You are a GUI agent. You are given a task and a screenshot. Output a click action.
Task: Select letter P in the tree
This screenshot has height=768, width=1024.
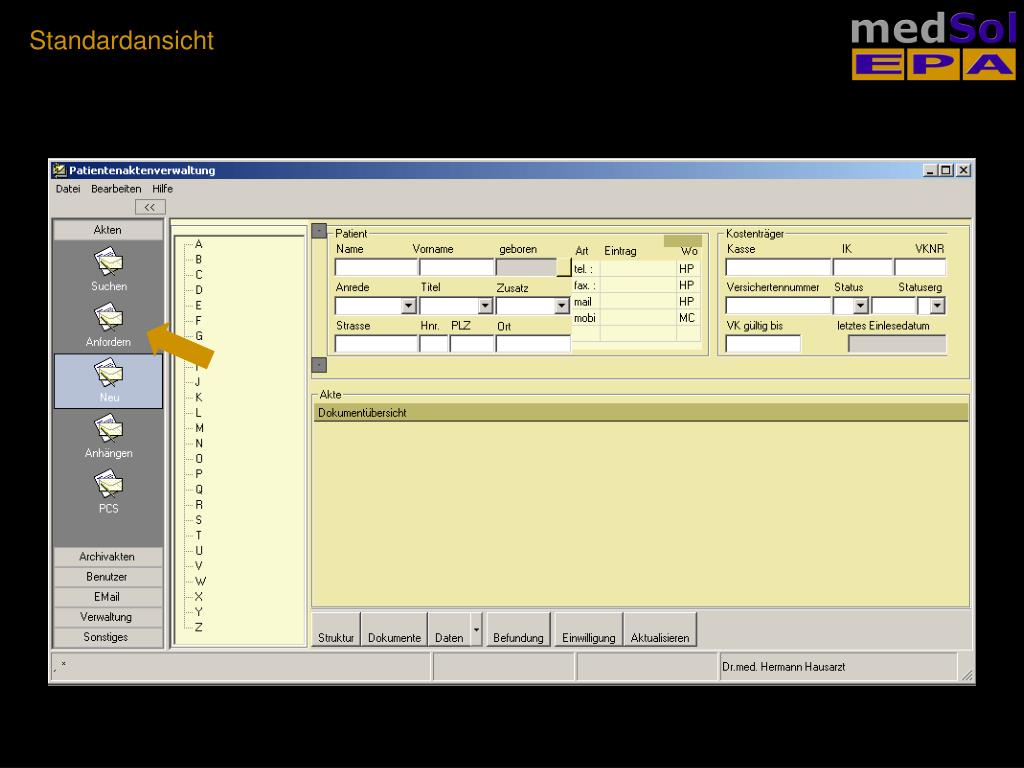point(199,473)
